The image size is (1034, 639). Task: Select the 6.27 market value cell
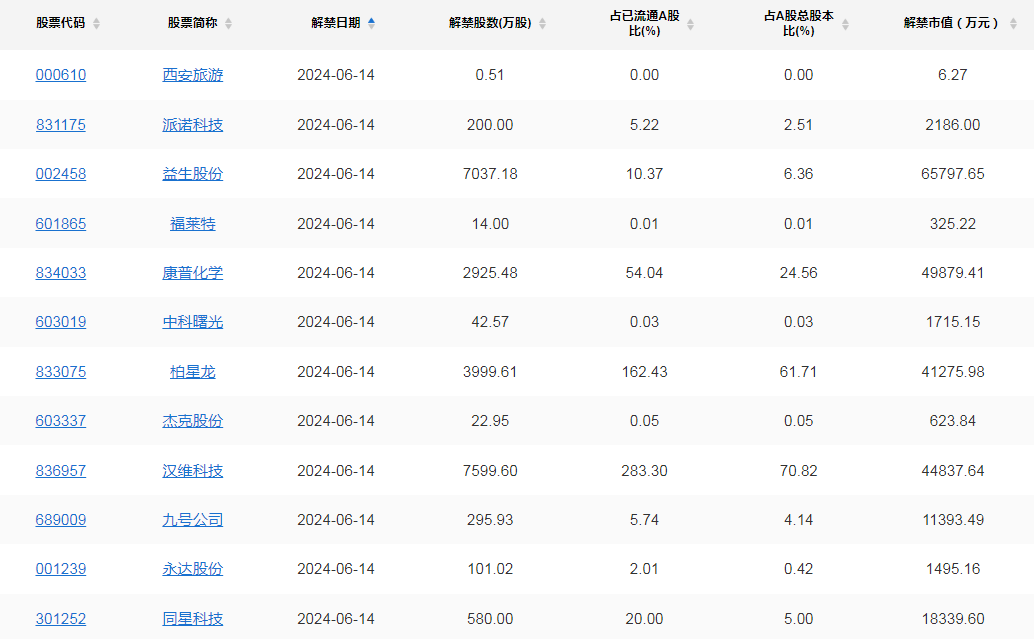point(953,75)
